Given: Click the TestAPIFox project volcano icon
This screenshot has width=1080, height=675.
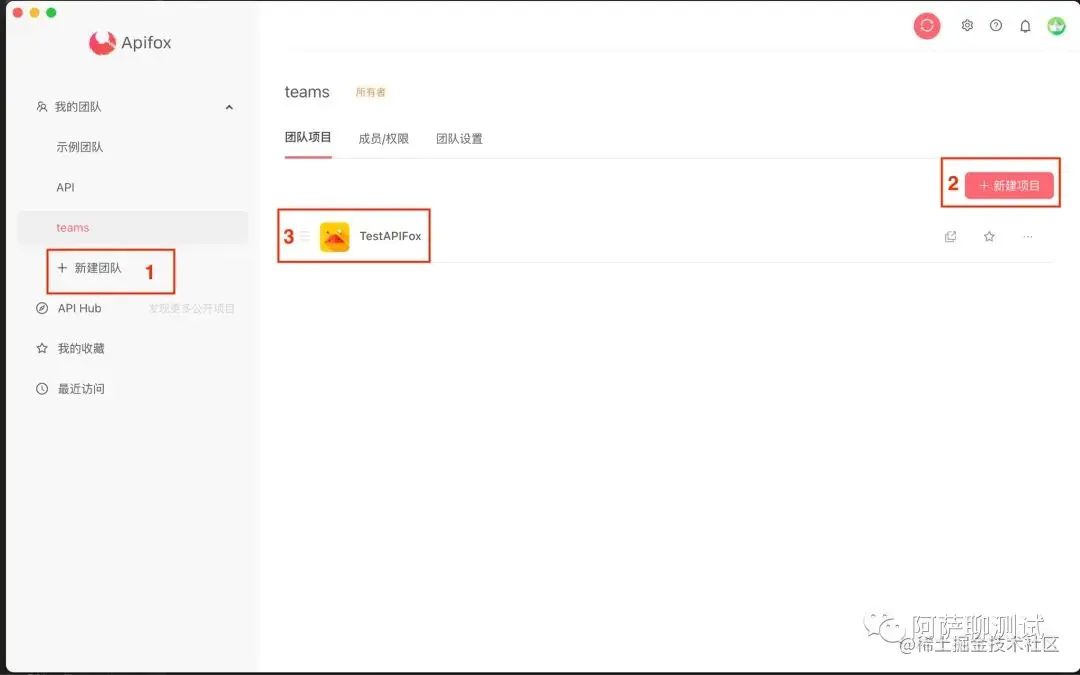Looking at the screenshot, I should coord(336,236).
